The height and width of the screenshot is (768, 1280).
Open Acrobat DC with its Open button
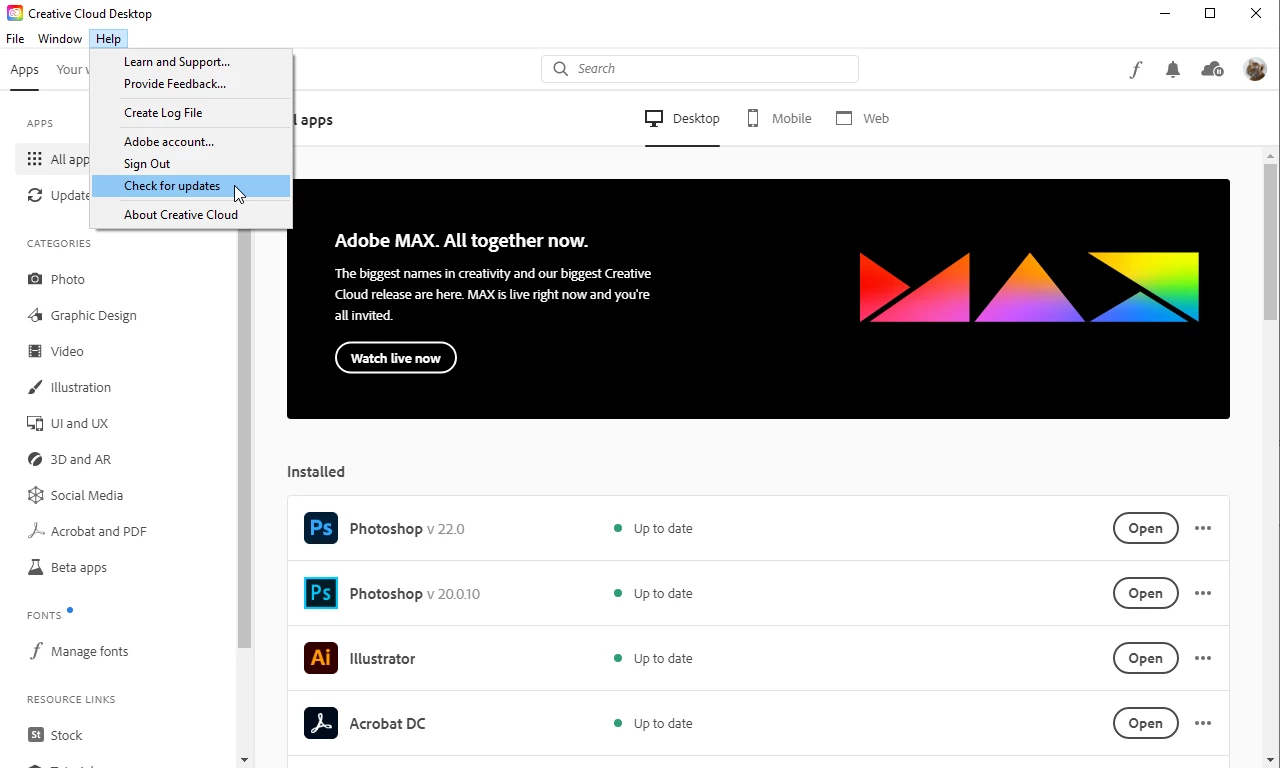pyautogui.click(x=1145, y=723)
